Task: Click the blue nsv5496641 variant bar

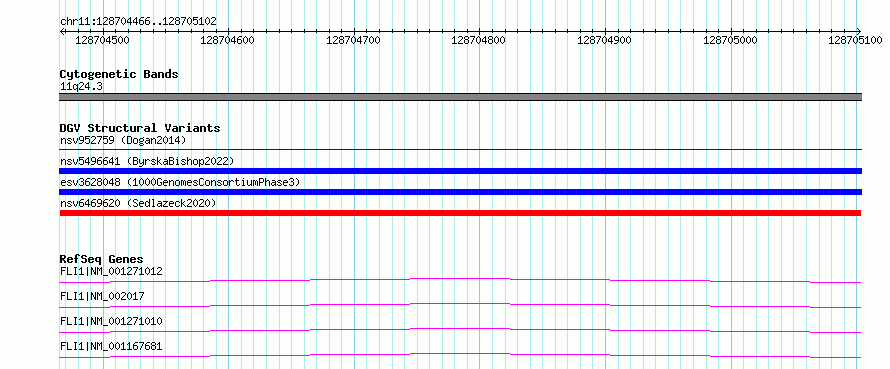Action: point(460,171)
